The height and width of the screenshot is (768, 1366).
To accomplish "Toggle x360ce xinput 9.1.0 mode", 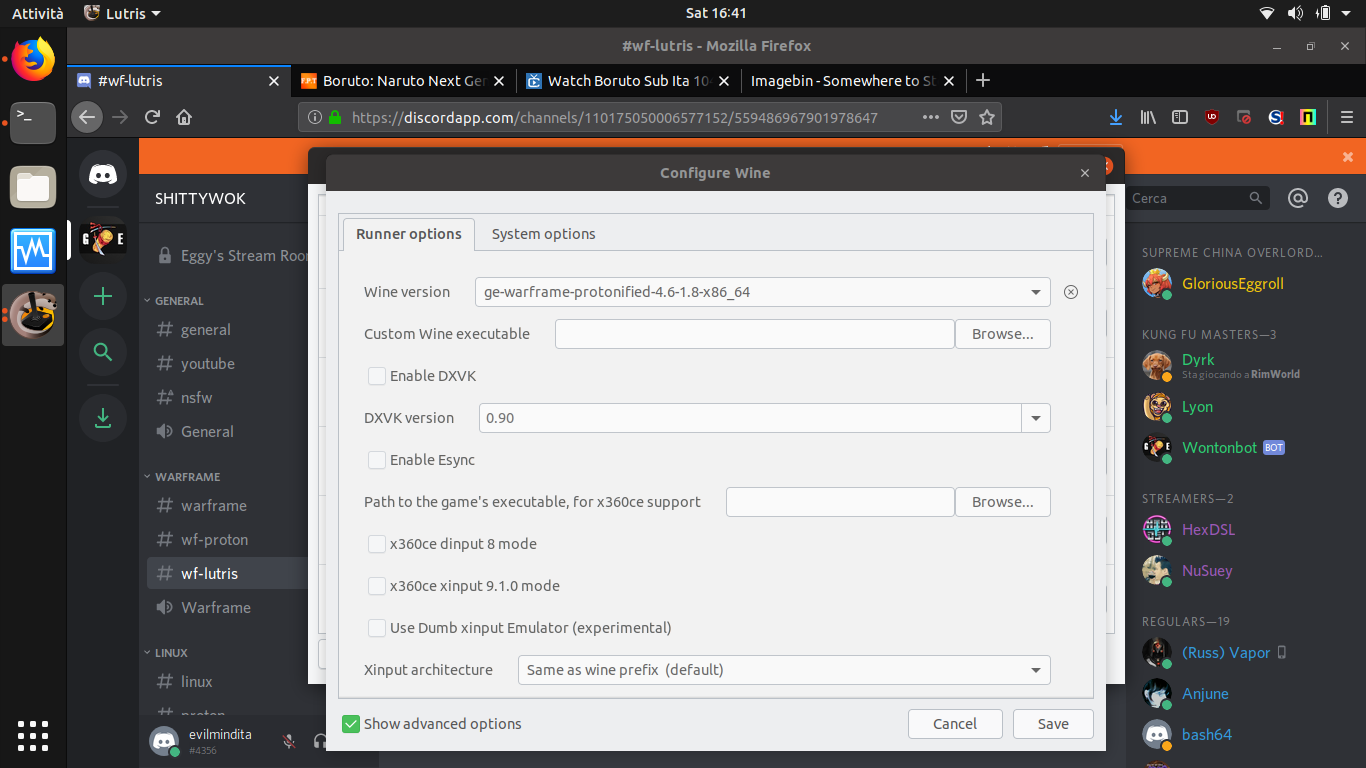I will [377, 586].
